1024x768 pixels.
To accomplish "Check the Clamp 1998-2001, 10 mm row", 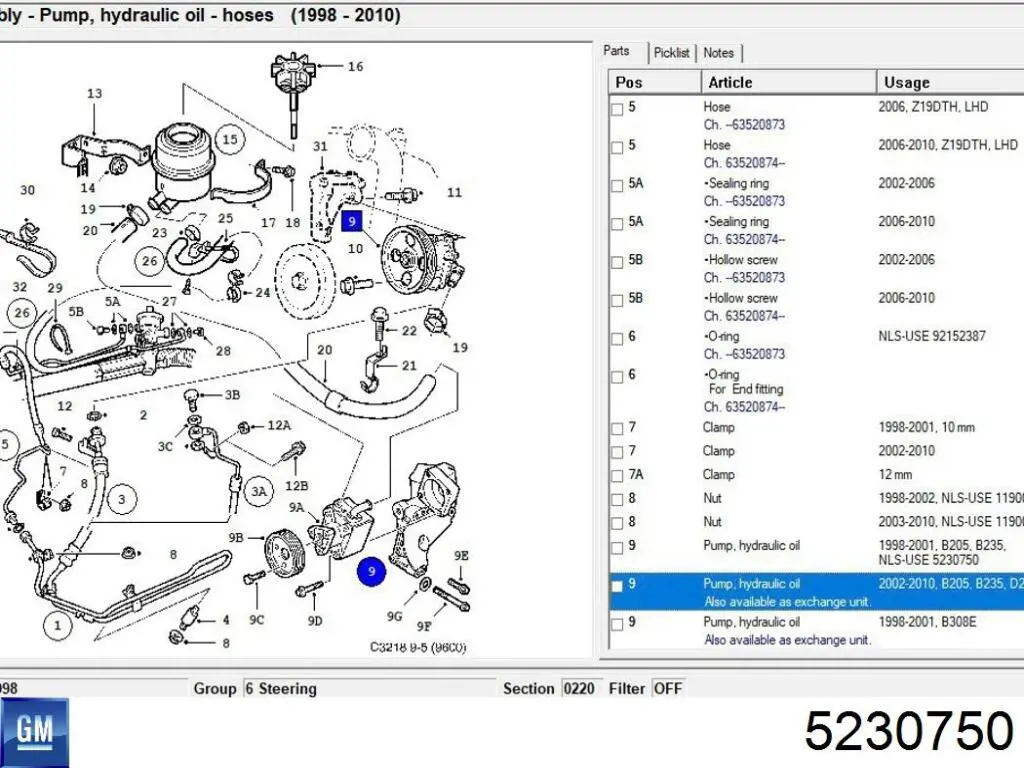I will coord(617,429).
